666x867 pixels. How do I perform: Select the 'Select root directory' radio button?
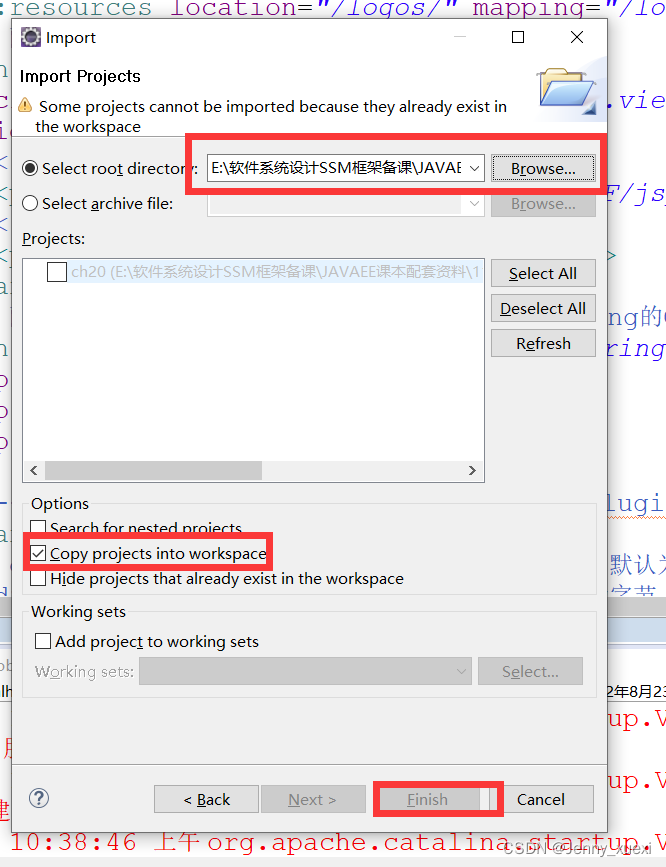[30, 168]
